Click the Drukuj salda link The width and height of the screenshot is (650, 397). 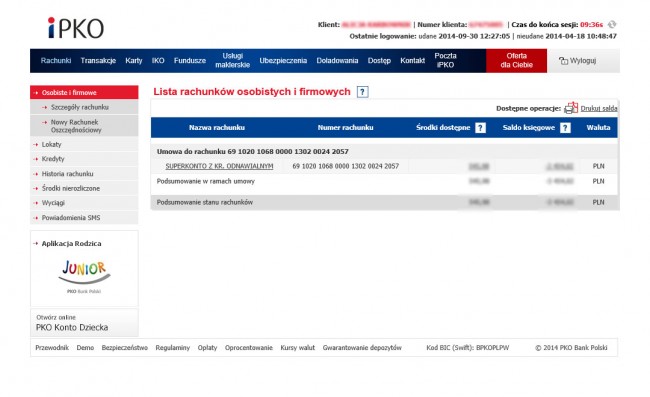coord(599,108)
